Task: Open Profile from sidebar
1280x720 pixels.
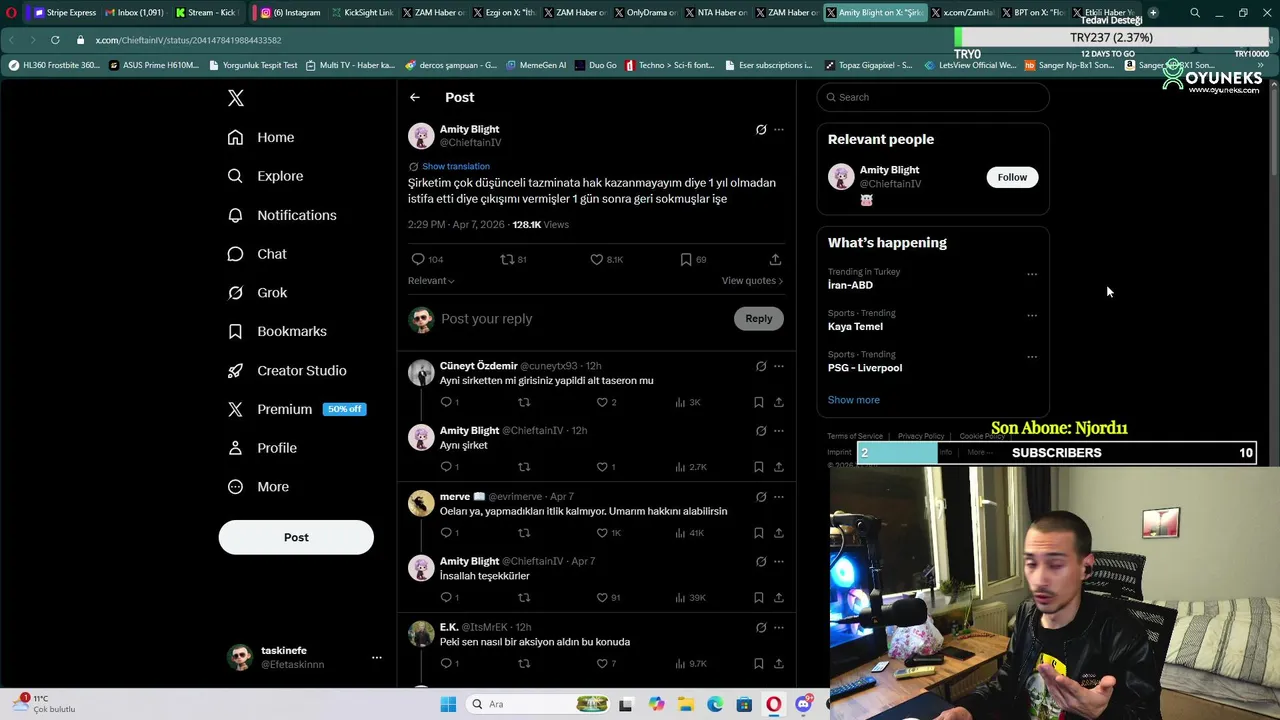Action: point(262,448)
